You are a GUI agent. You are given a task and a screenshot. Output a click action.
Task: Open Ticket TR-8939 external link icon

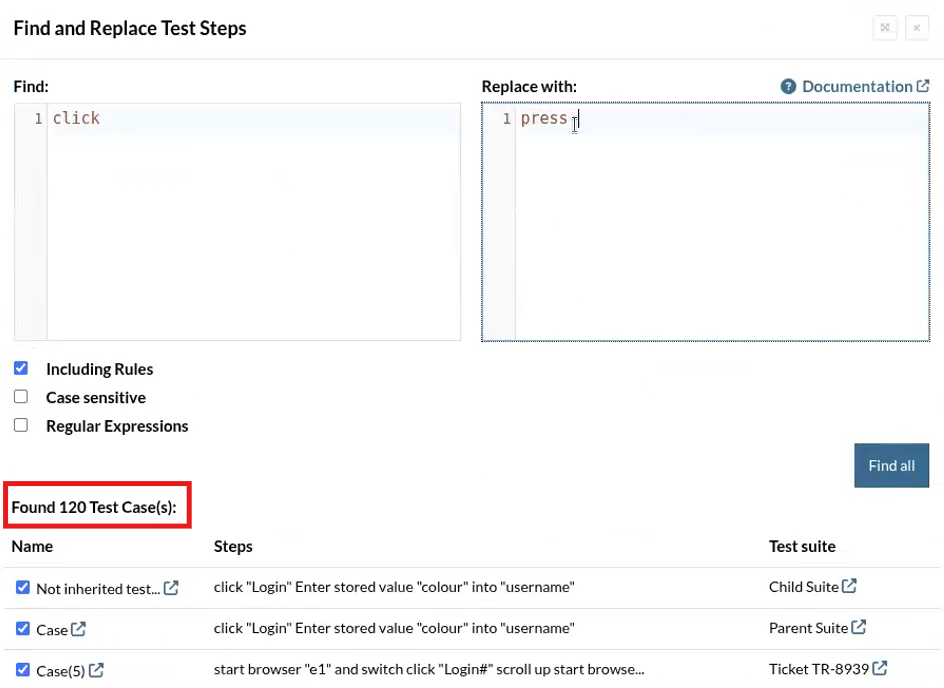tap(880, 669)
